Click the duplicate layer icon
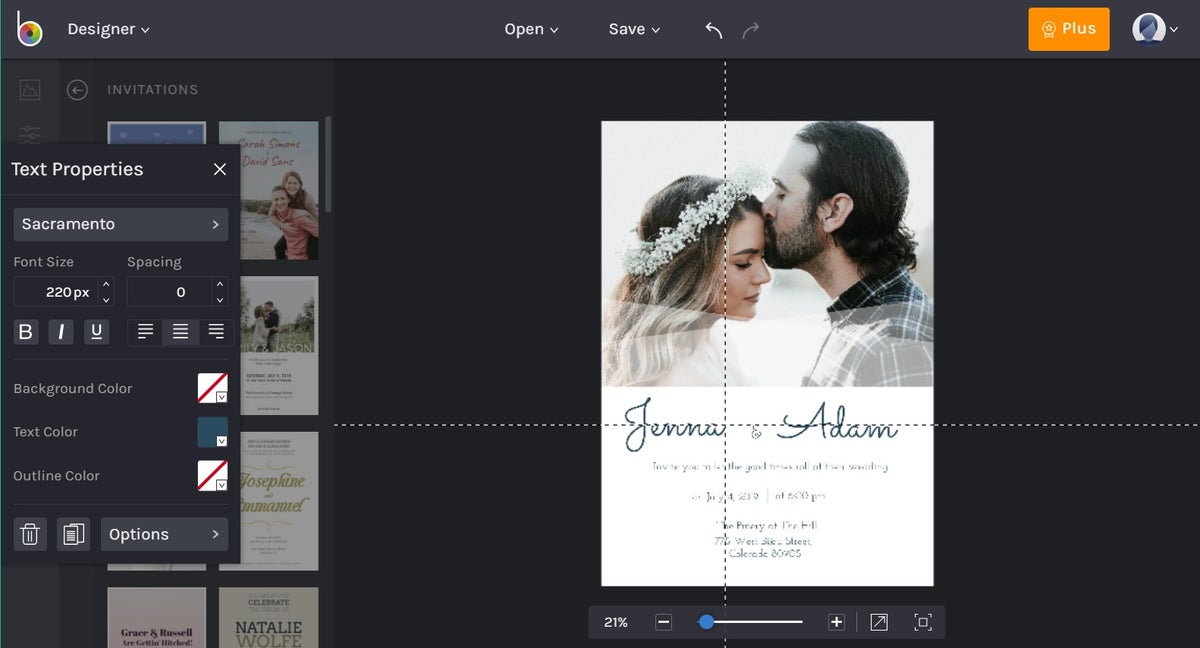Screen dimensions: 1200x648 point(73,534)
